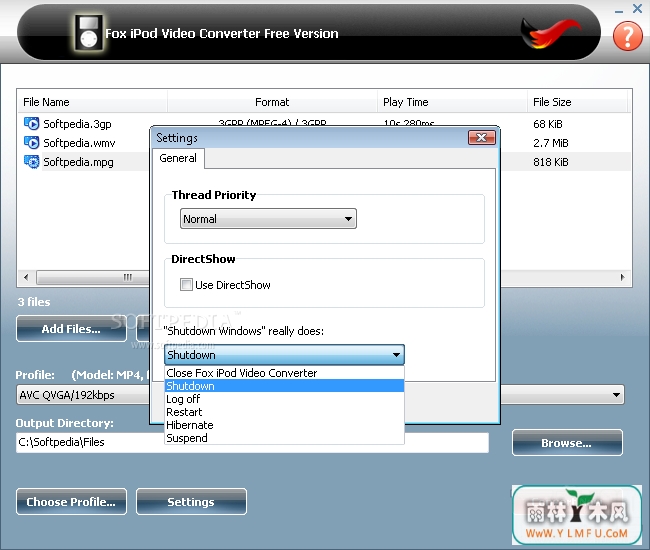Enable the Use DirectShow checkbox
The height and width of the screenshot is (550, 650).
coord(186,285)
